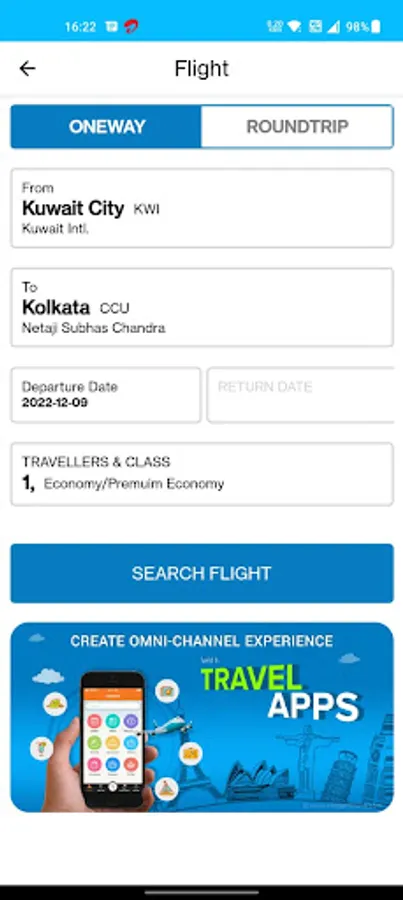Click the SEARCH FLIGHT button
403x900 pixels.
(202, 573)
